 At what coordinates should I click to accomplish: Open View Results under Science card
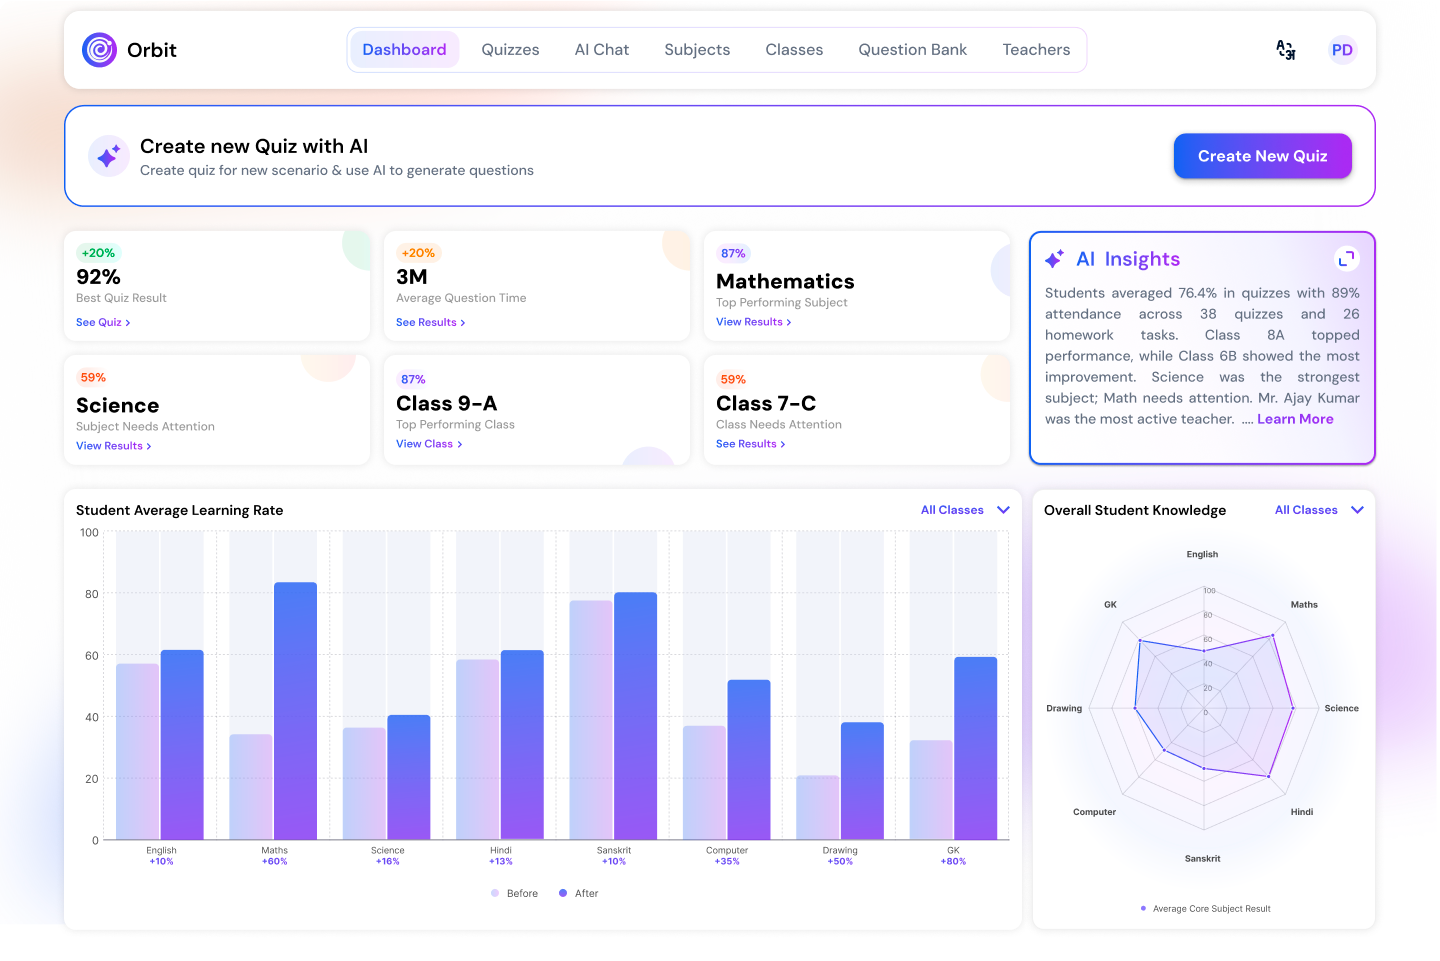coord(113,446)
